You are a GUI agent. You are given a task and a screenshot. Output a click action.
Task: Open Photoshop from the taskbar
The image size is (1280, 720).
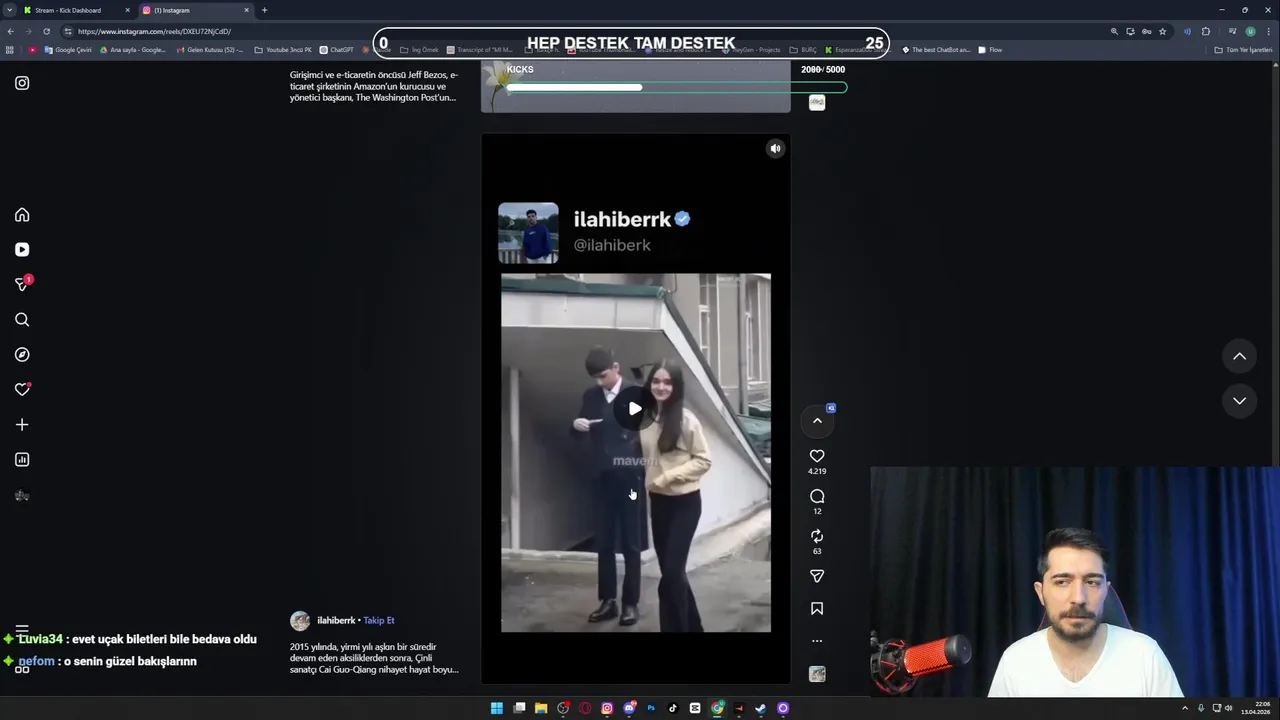[x=651, y=708]
